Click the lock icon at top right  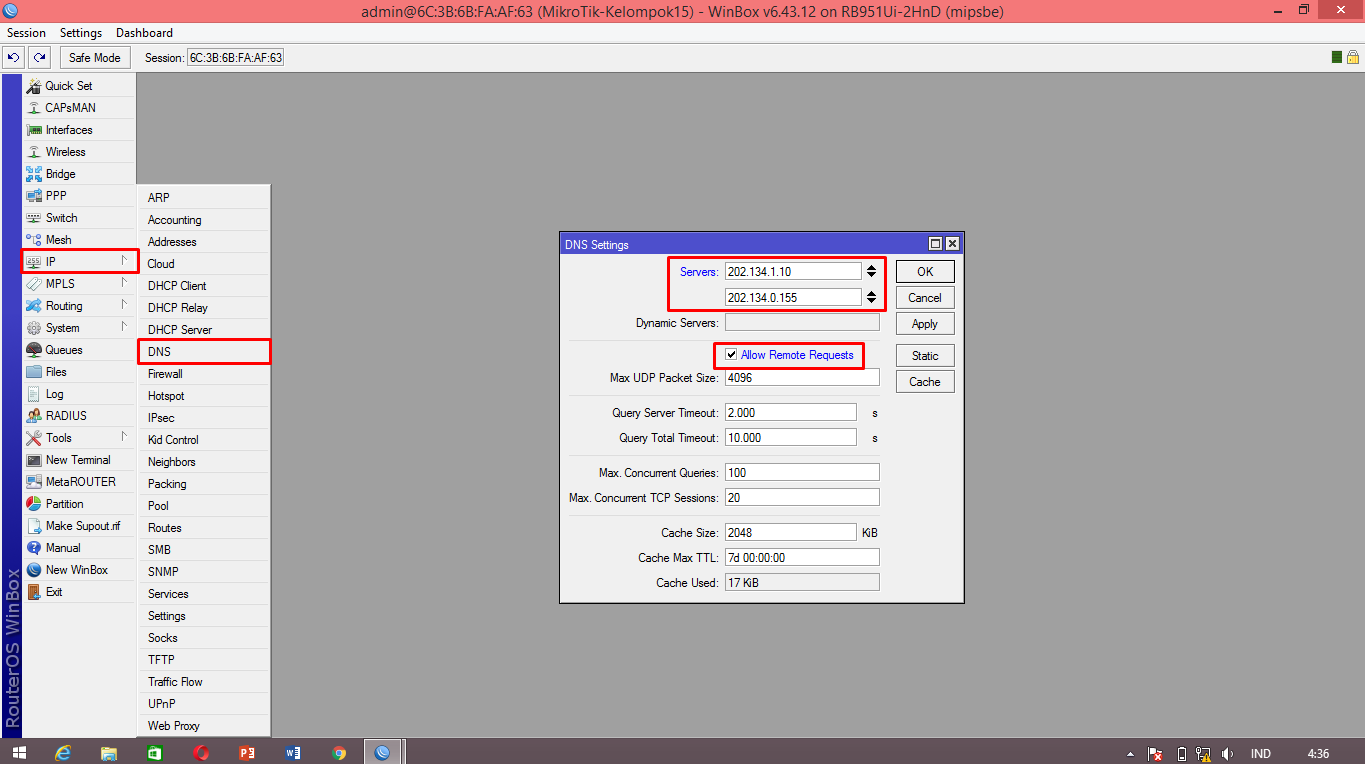click(x=1352, y=58)
